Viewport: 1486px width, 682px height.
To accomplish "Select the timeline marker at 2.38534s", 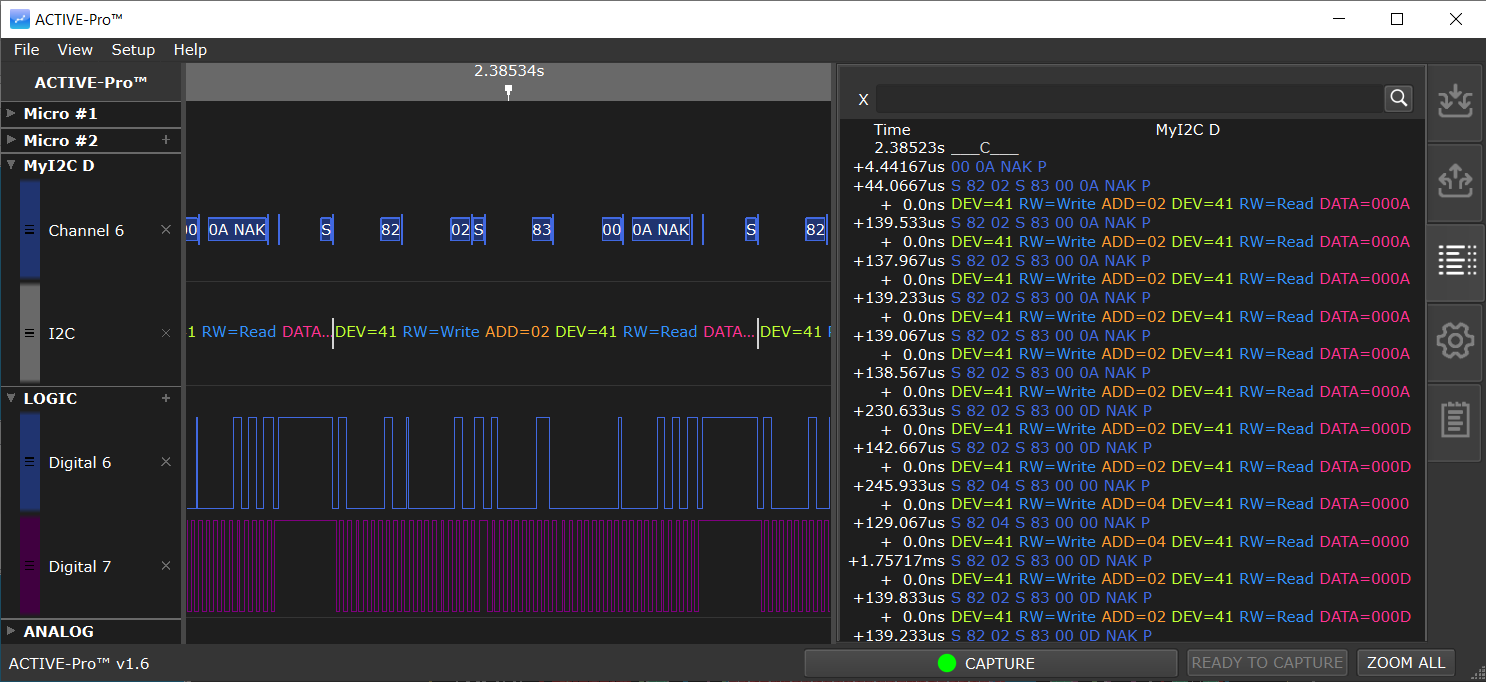I will pos(508,90).
